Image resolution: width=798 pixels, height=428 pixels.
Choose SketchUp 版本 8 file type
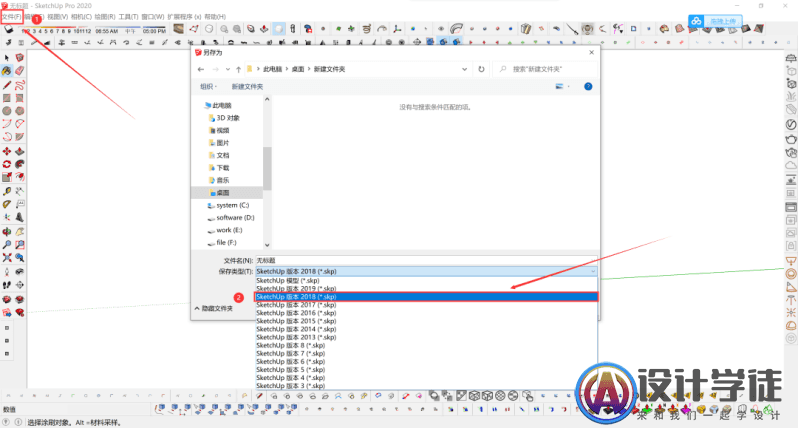(x=426, y=346)
